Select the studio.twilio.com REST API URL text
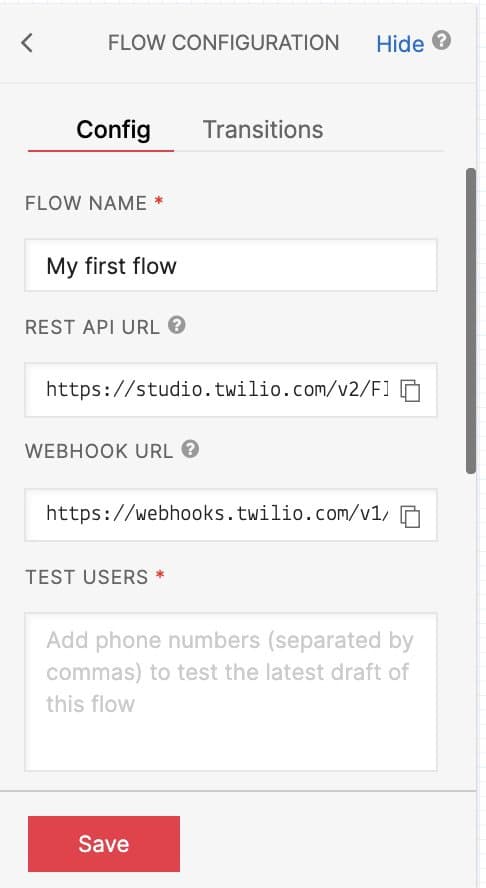 [x=218, y=390]
